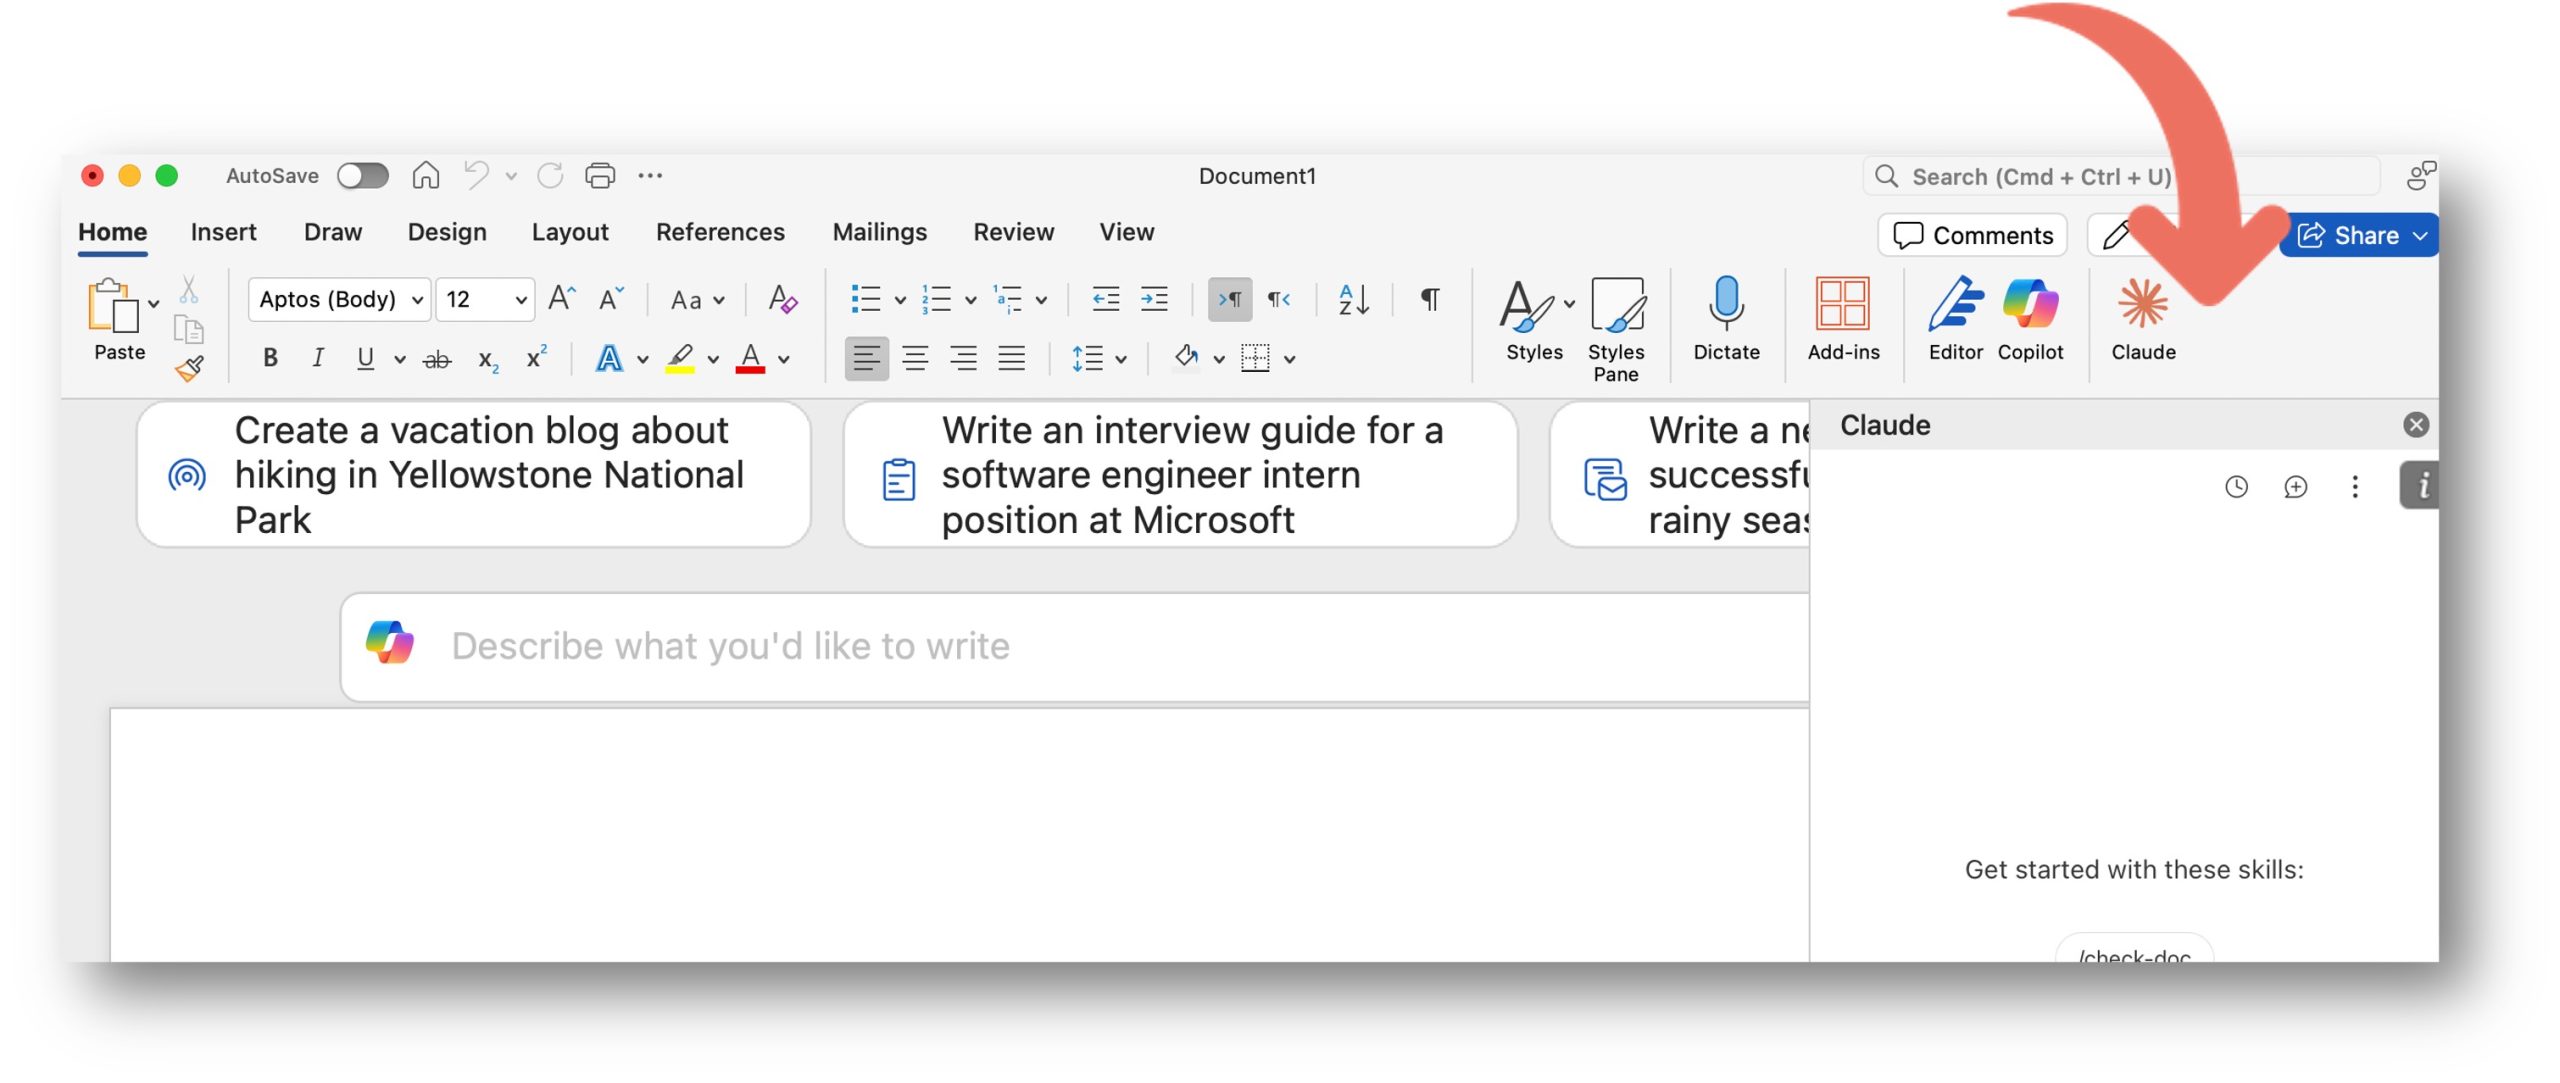Viewport: 2560px width, 1083px height.
Task: Switch to the Insert tab
Action: [223, 232]
